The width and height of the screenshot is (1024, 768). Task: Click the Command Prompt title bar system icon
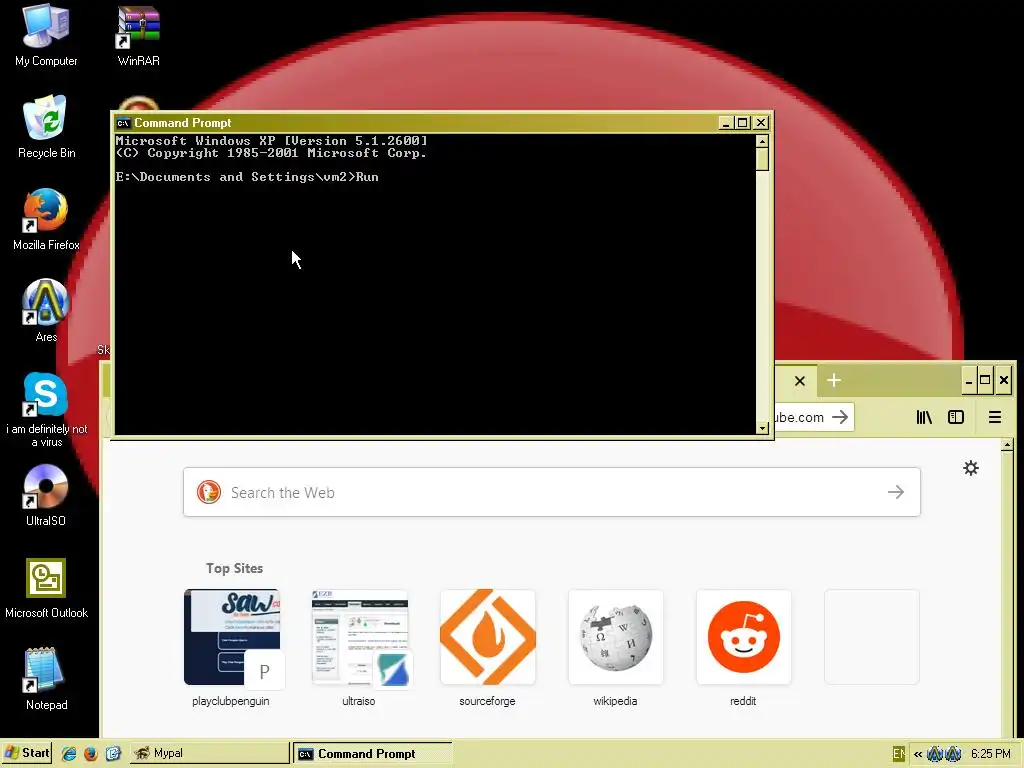click(122, 123)
